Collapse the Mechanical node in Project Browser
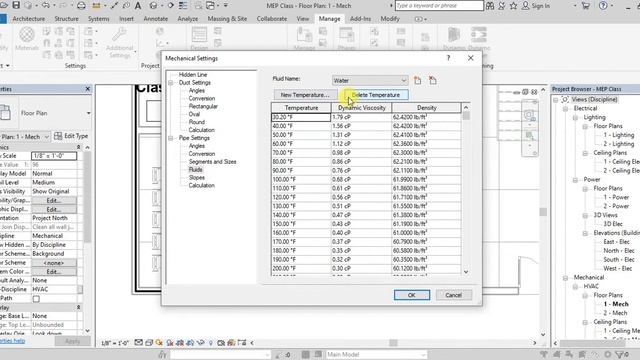640x360 pixels. 566,278
